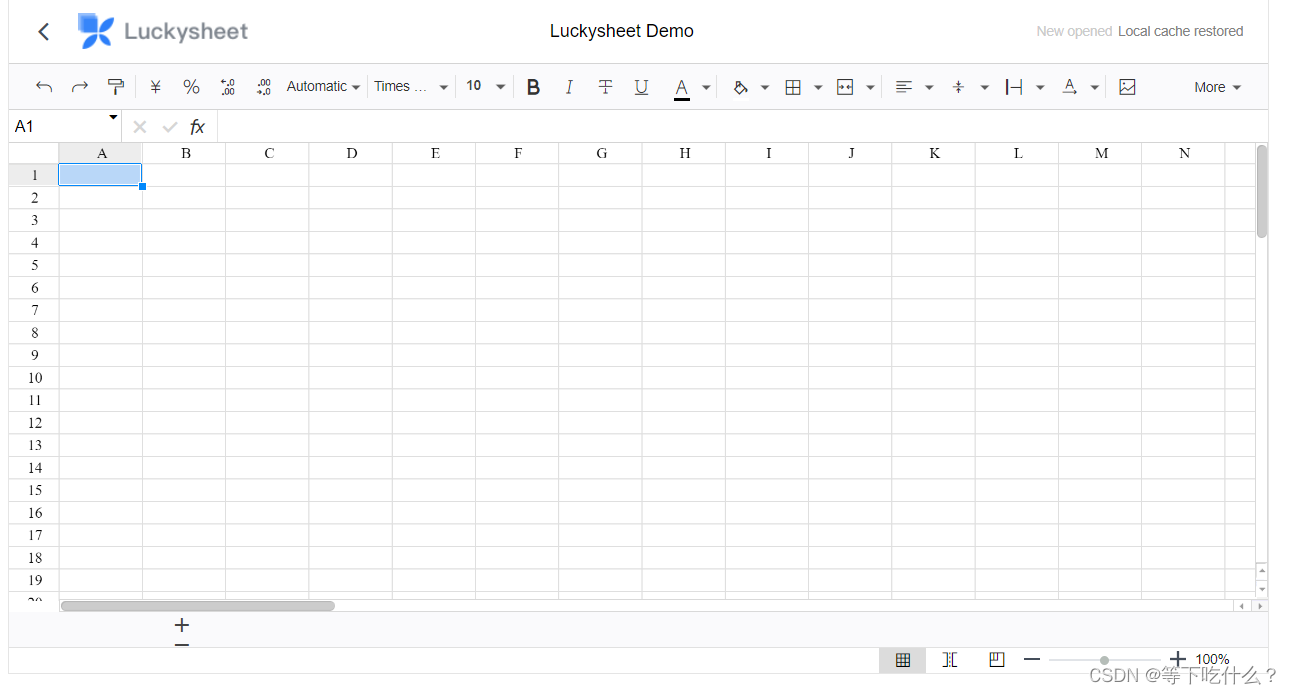The image size is (1291, 694).
Task: Apply cell fill color bucket
Action: point(741,87)
